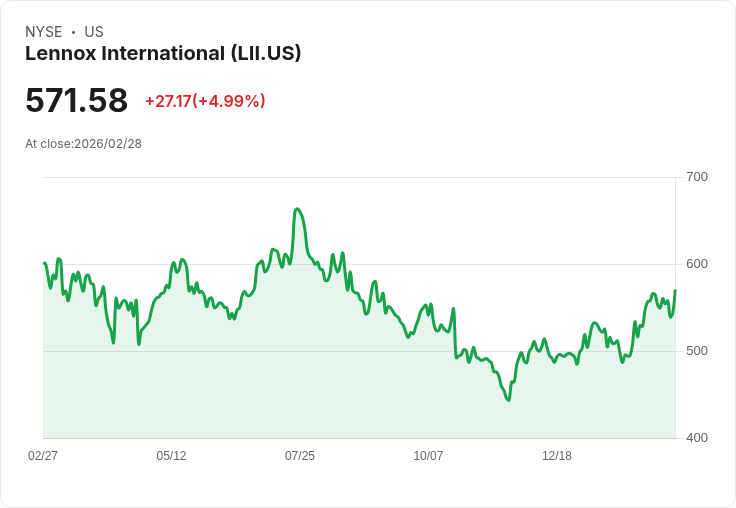Click the NYSE exchange label

(x=43, y=32)
